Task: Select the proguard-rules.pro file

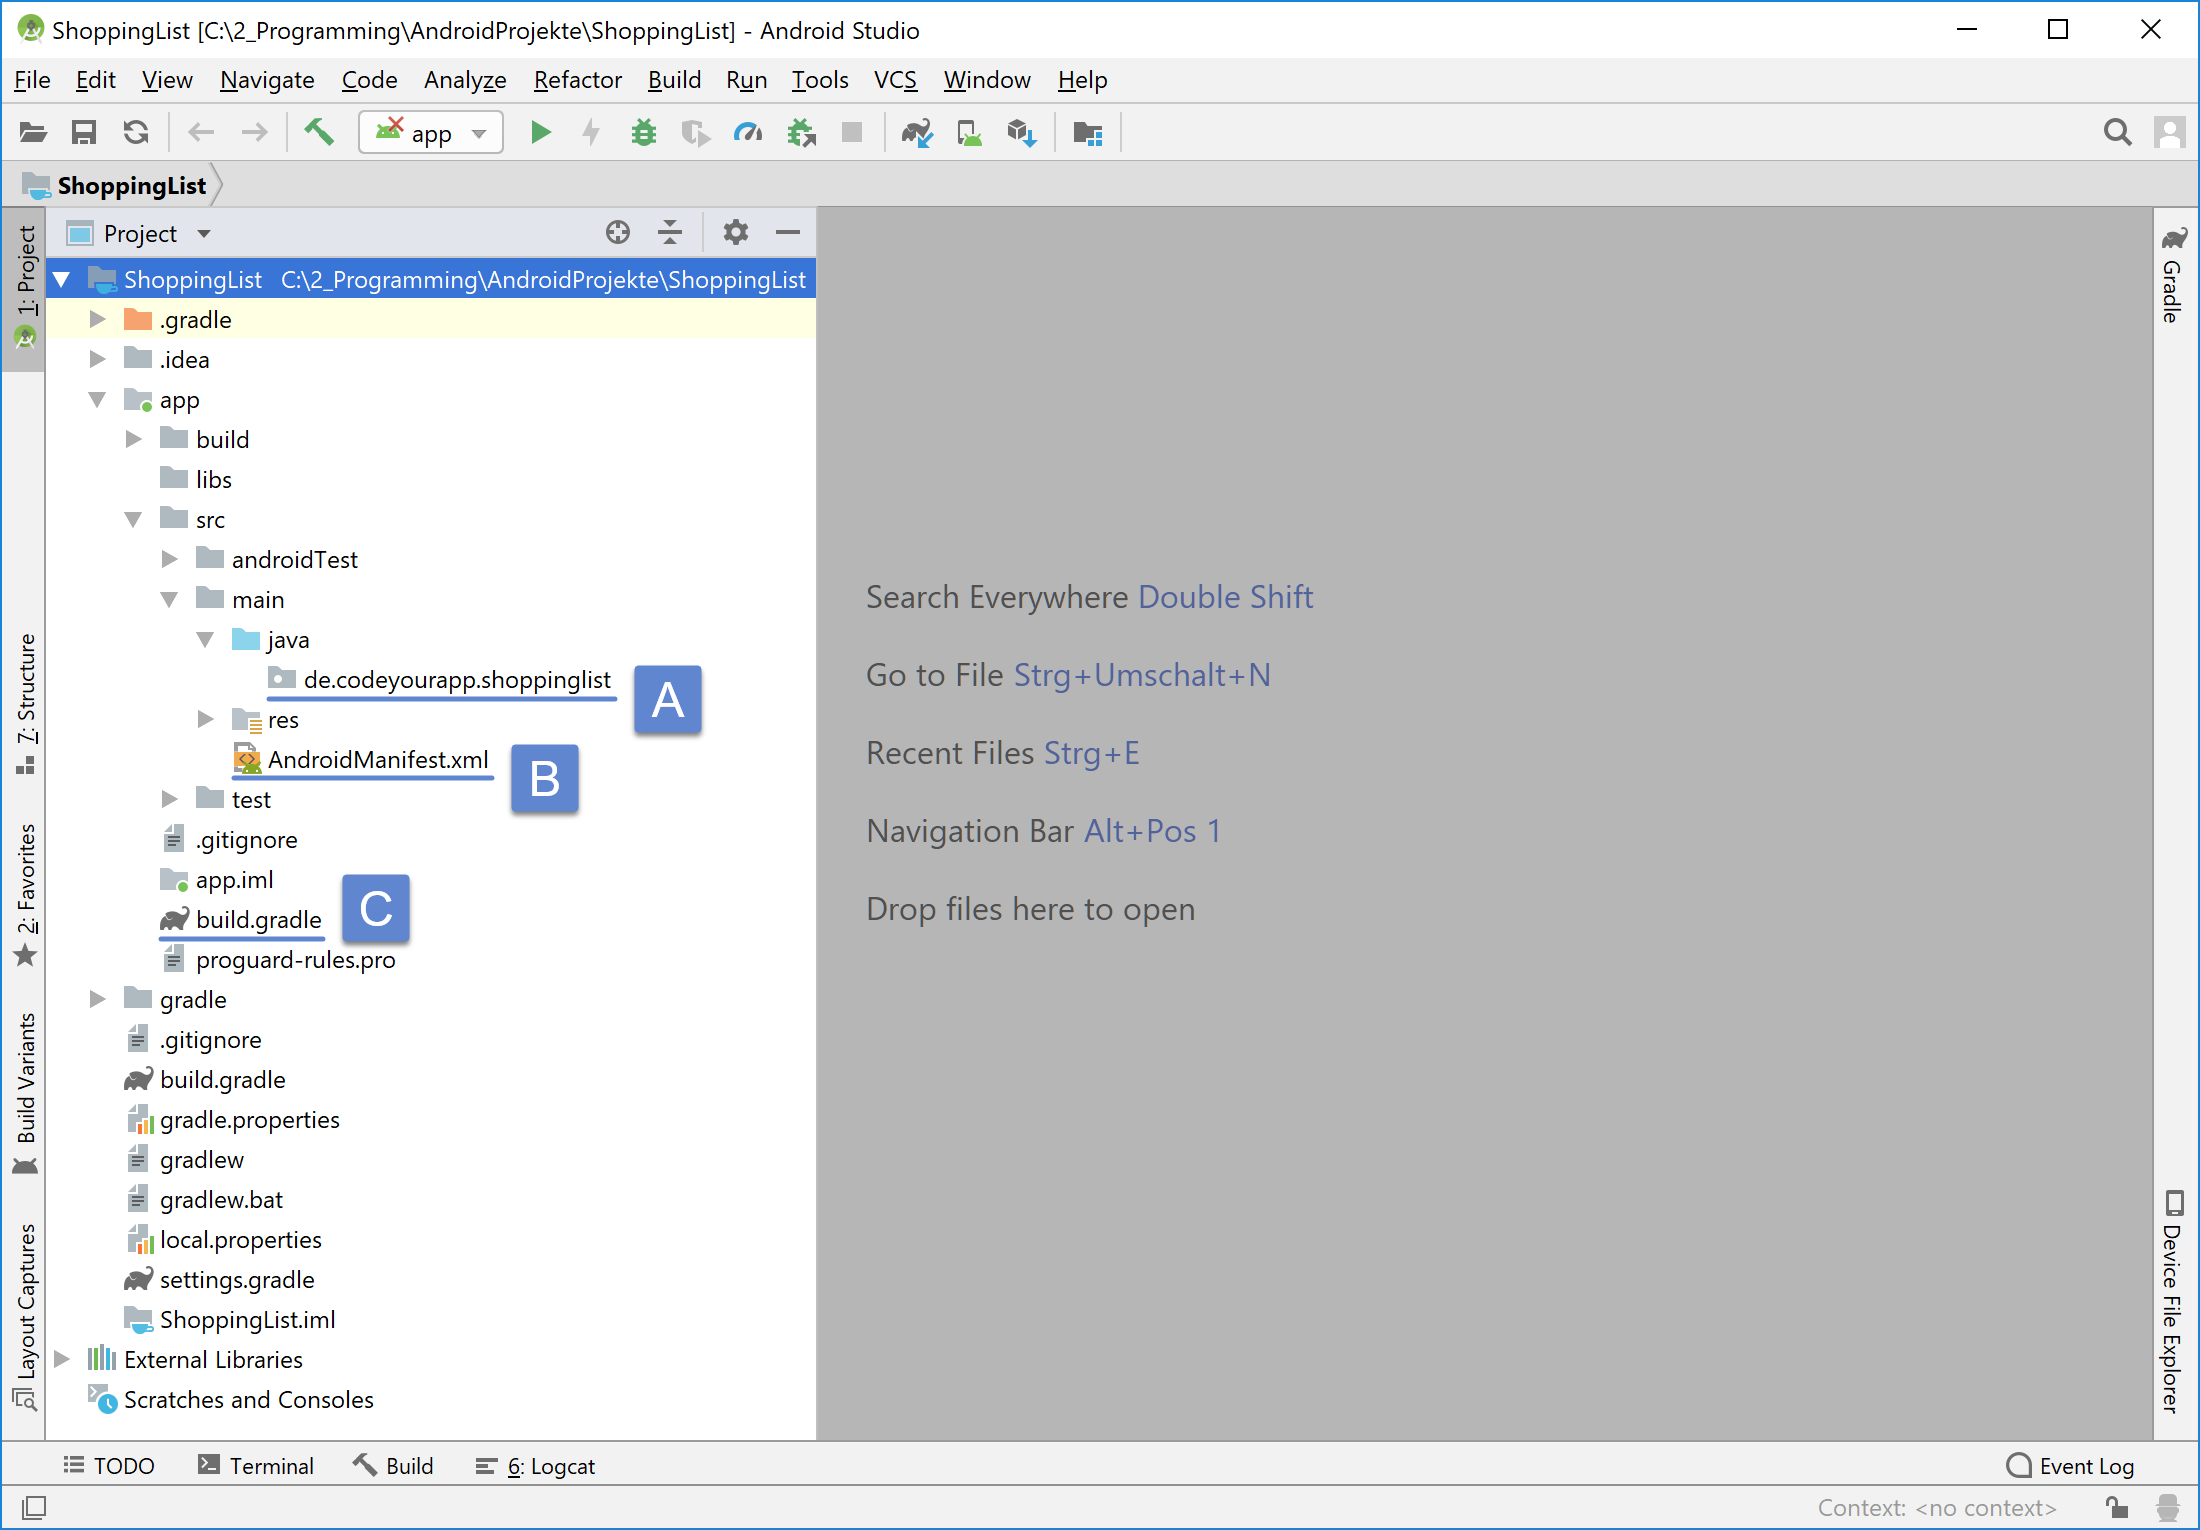Action: (x=296, y=960)
